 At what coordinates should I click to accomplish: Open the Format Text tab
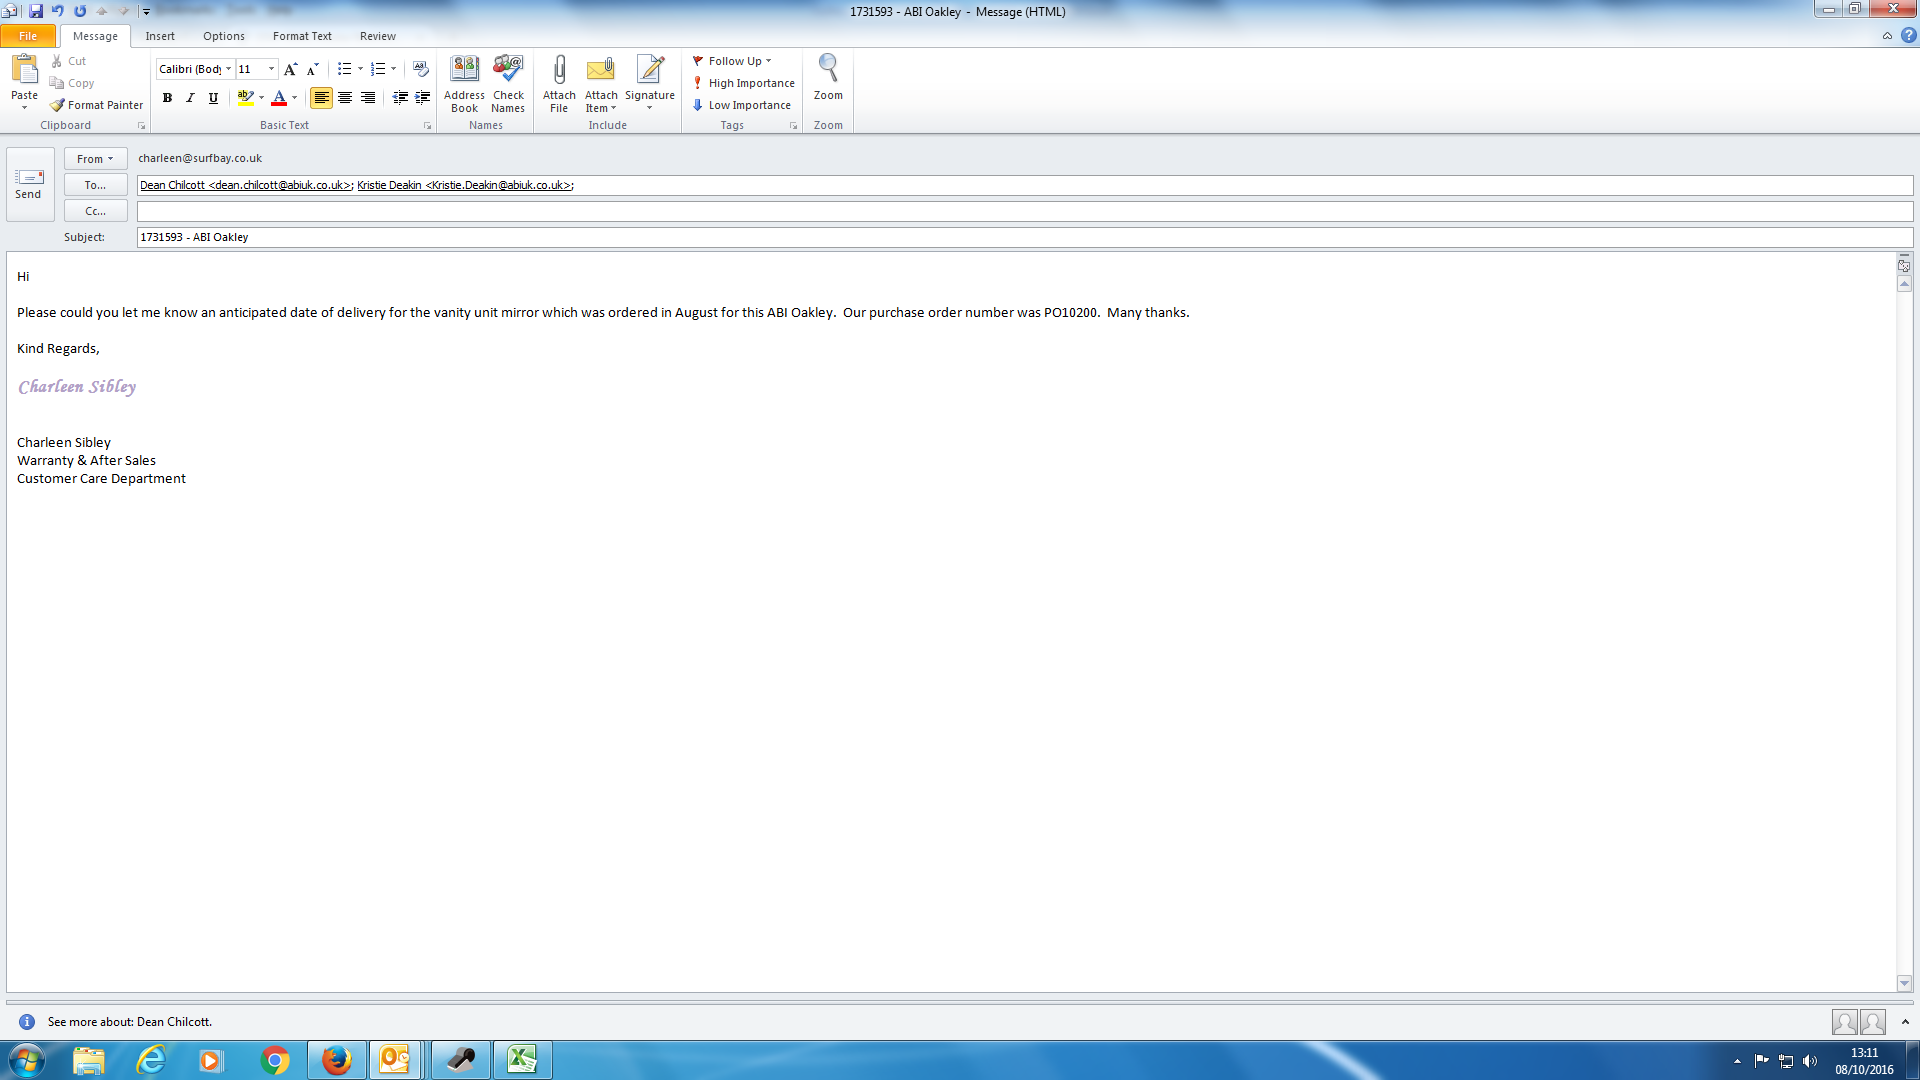tap(301, 36)
